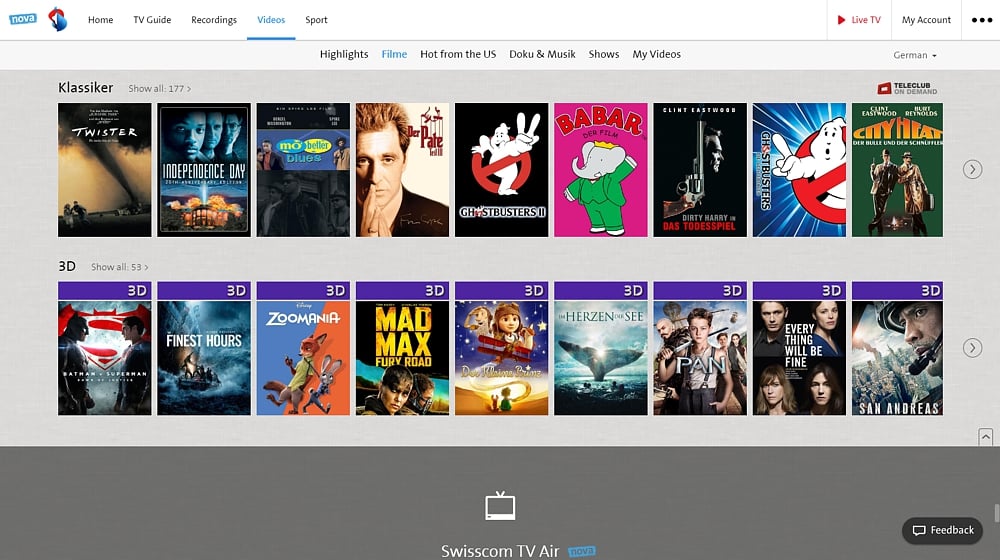Select the Videos tab

pos(271,20)
